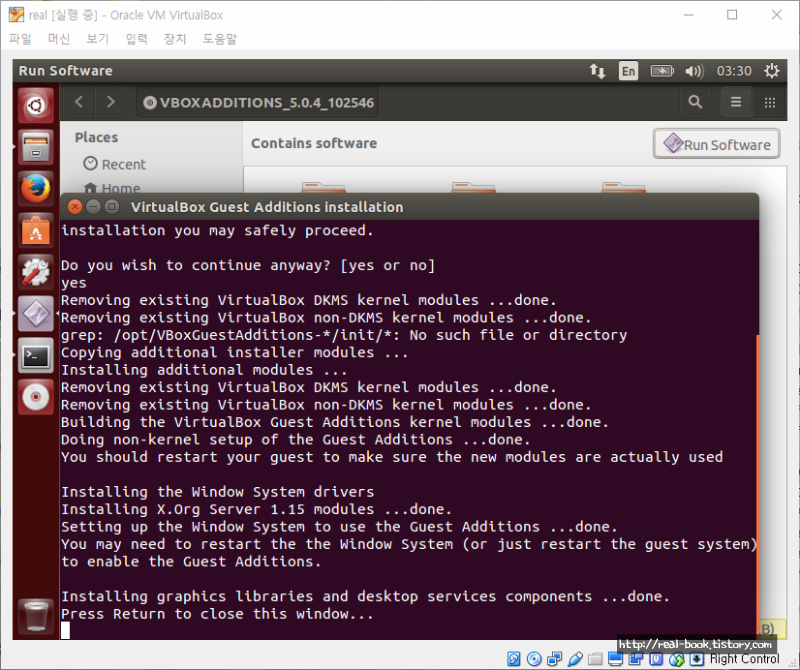Click the network adapters status icon
This screenshot has height=670, width=800.
click(x=555, y=659)
